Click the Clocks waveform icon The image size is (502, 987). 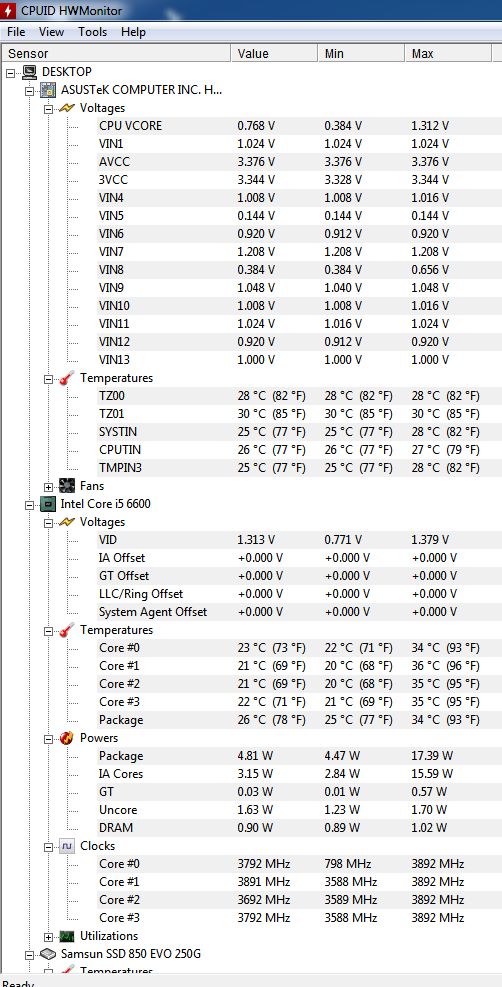(67, 846)
